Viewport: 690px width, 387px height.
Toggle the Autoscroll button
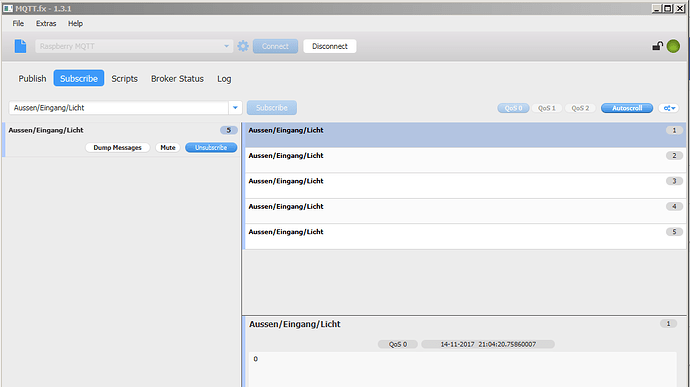[x=627, y=108]
